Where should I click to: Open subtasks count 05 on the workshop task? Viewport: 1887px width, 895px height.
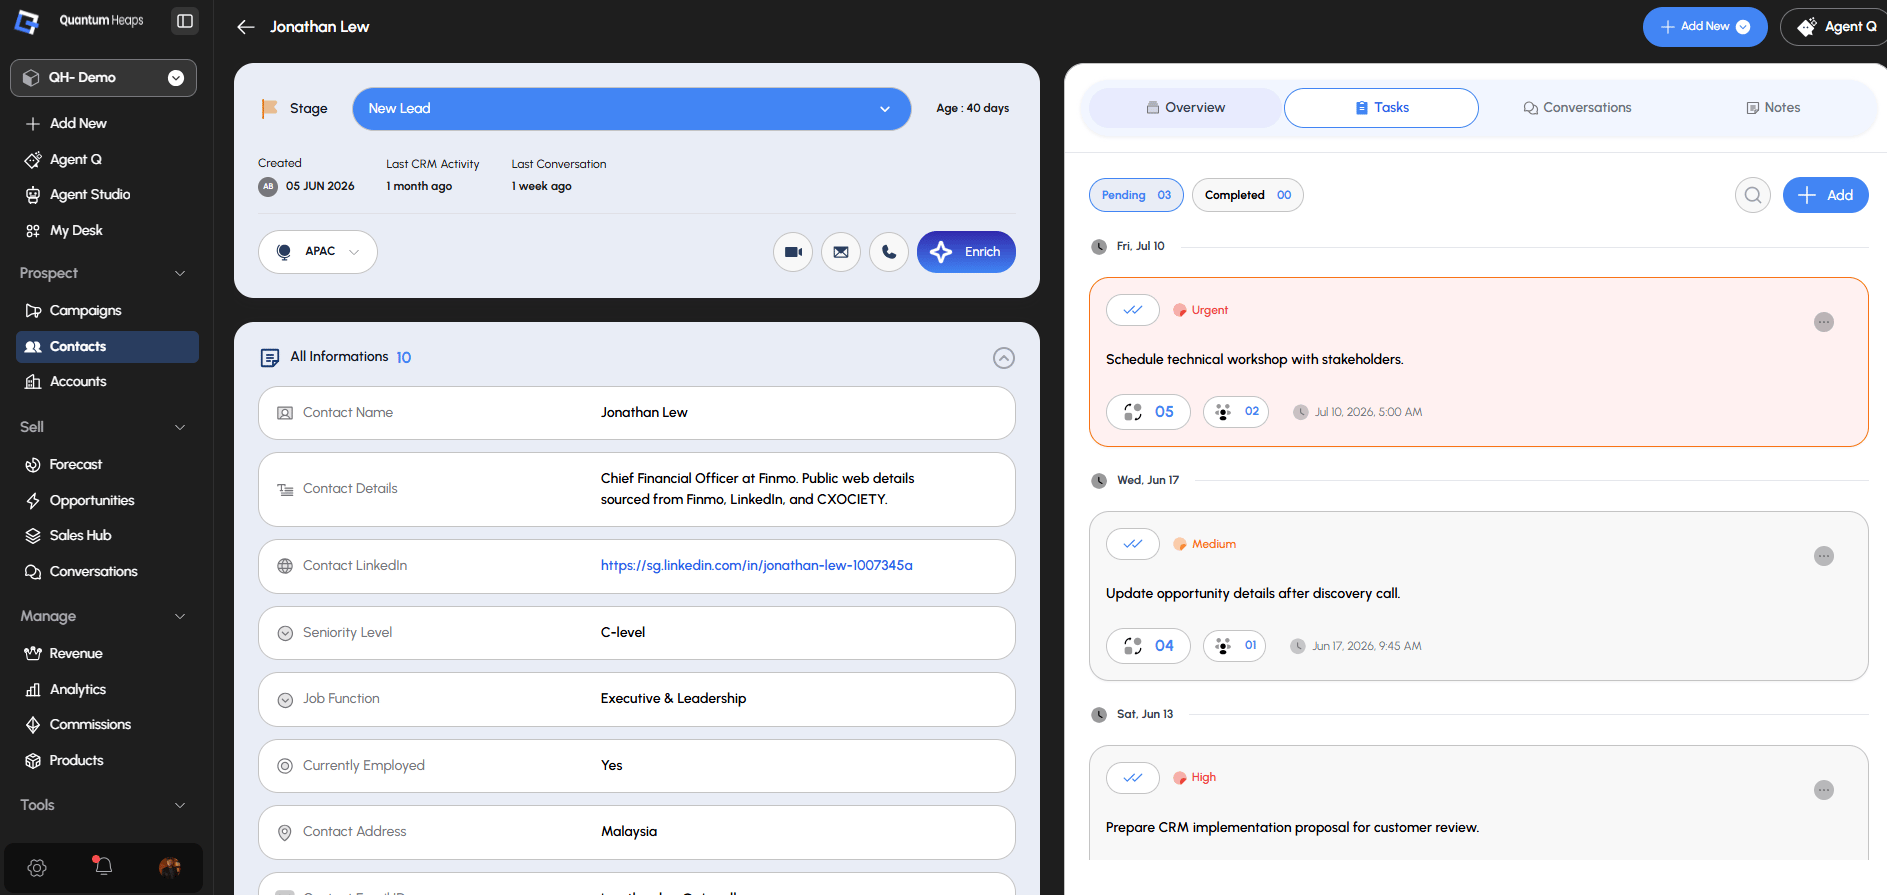pyautogui.click(x=1148, y=412)
